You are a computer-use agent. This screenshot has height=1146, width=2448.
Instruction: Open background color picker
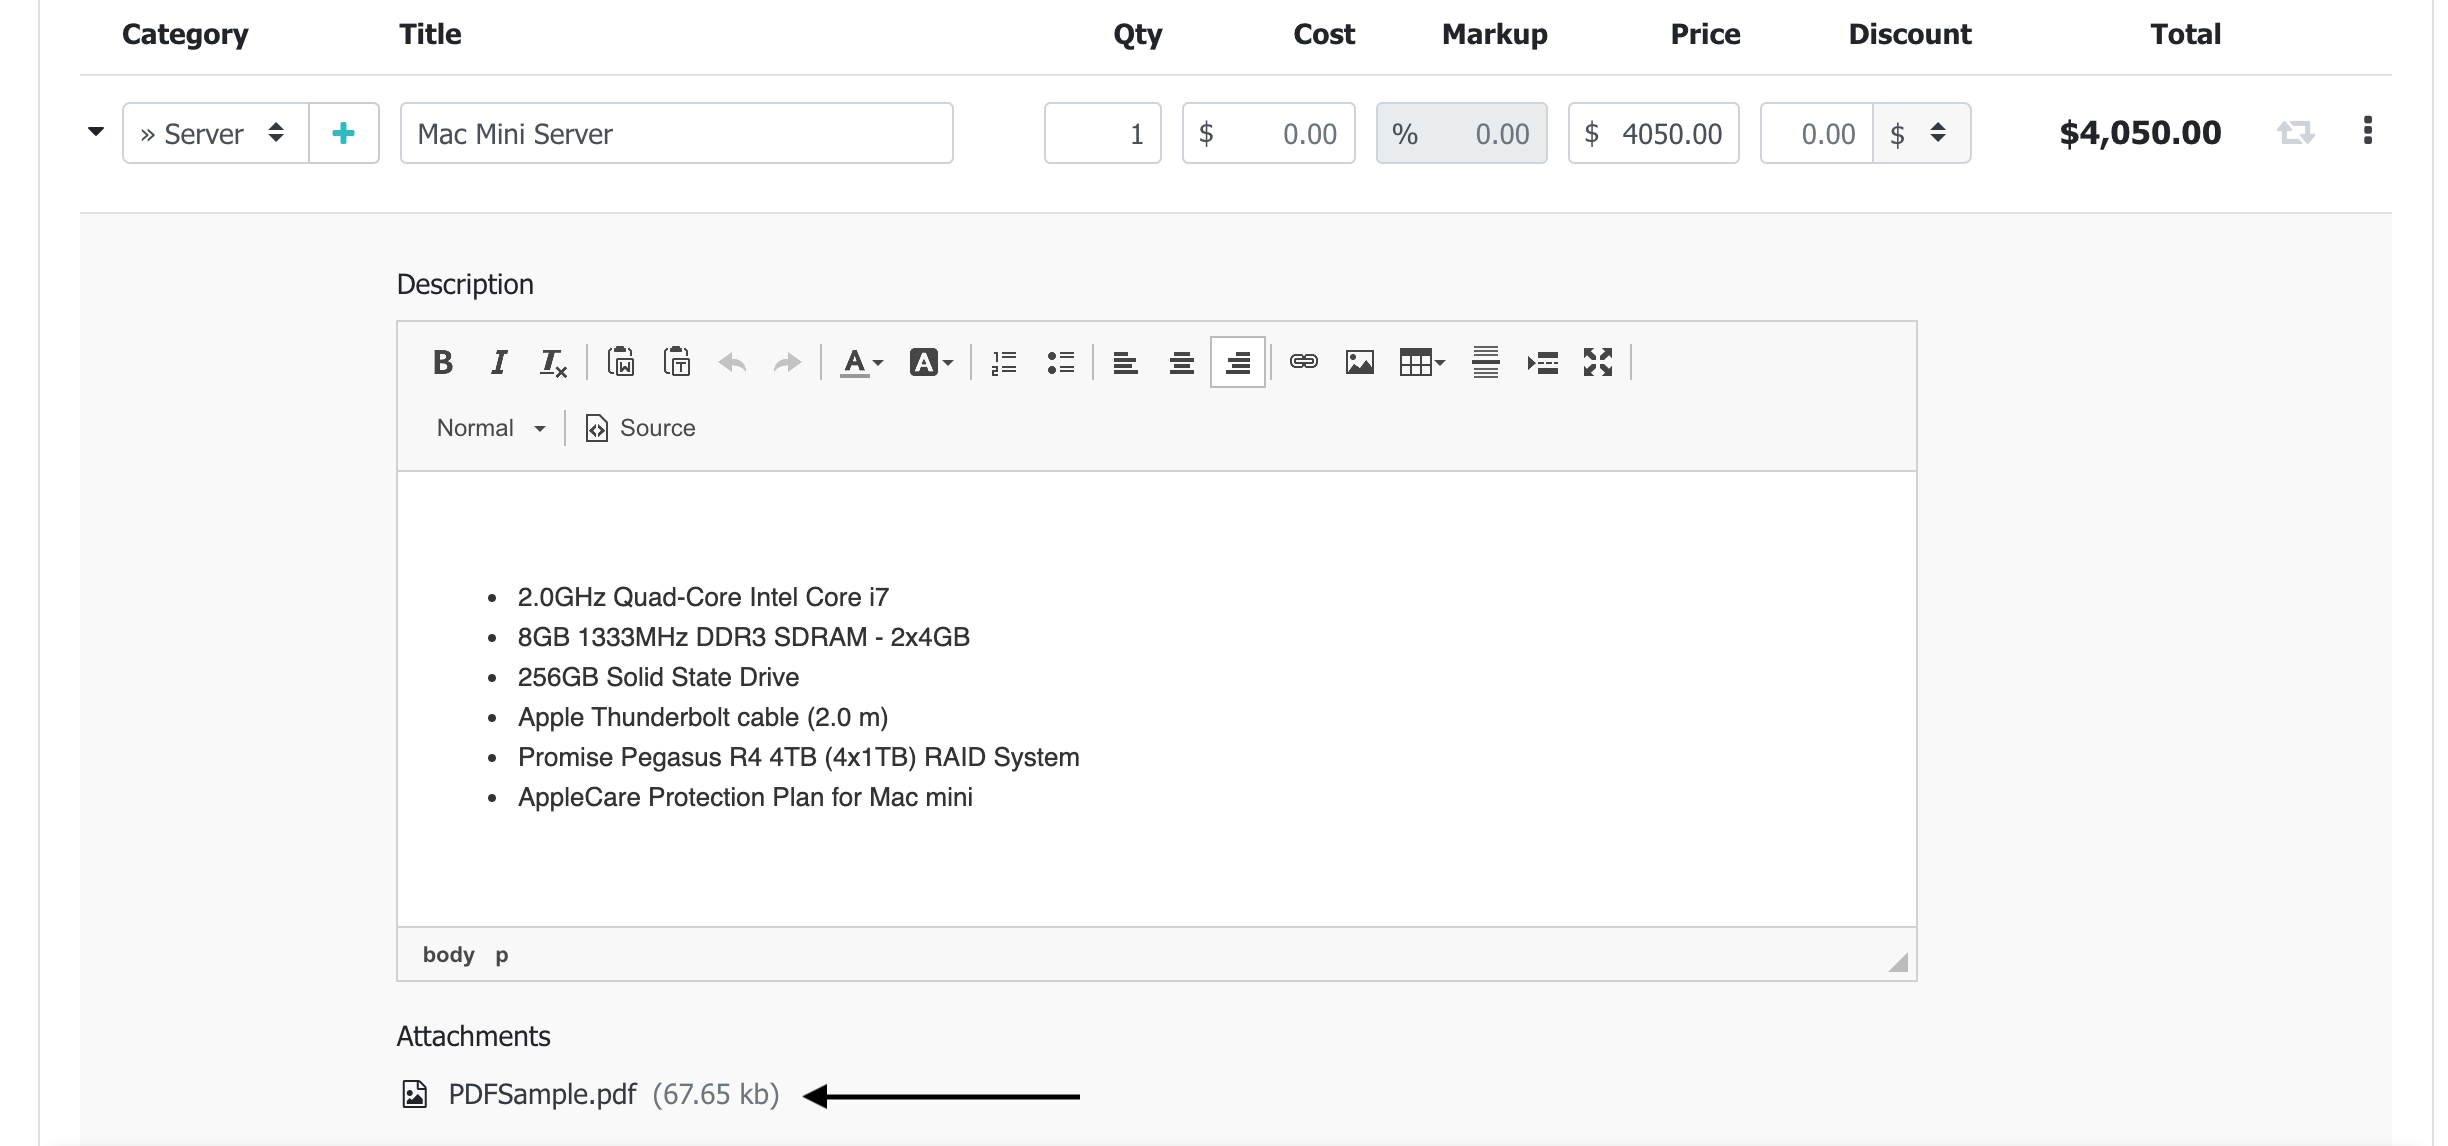pos(931,362)
